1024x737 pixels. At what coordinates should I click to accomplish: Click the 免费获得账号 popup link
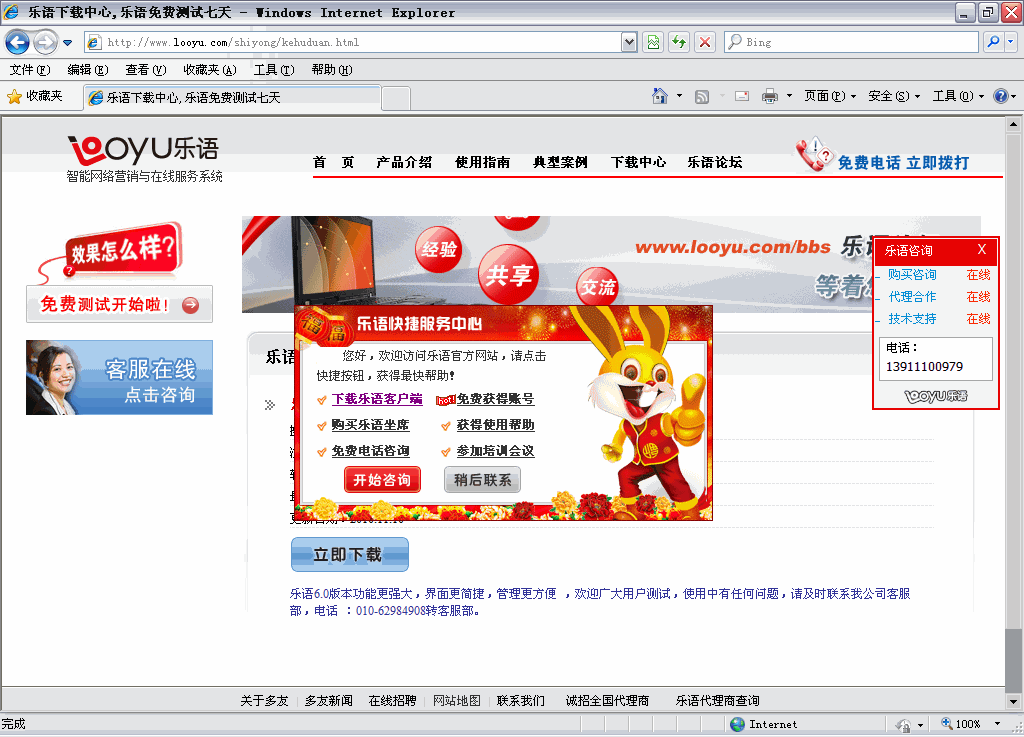(x=495, y=399)
